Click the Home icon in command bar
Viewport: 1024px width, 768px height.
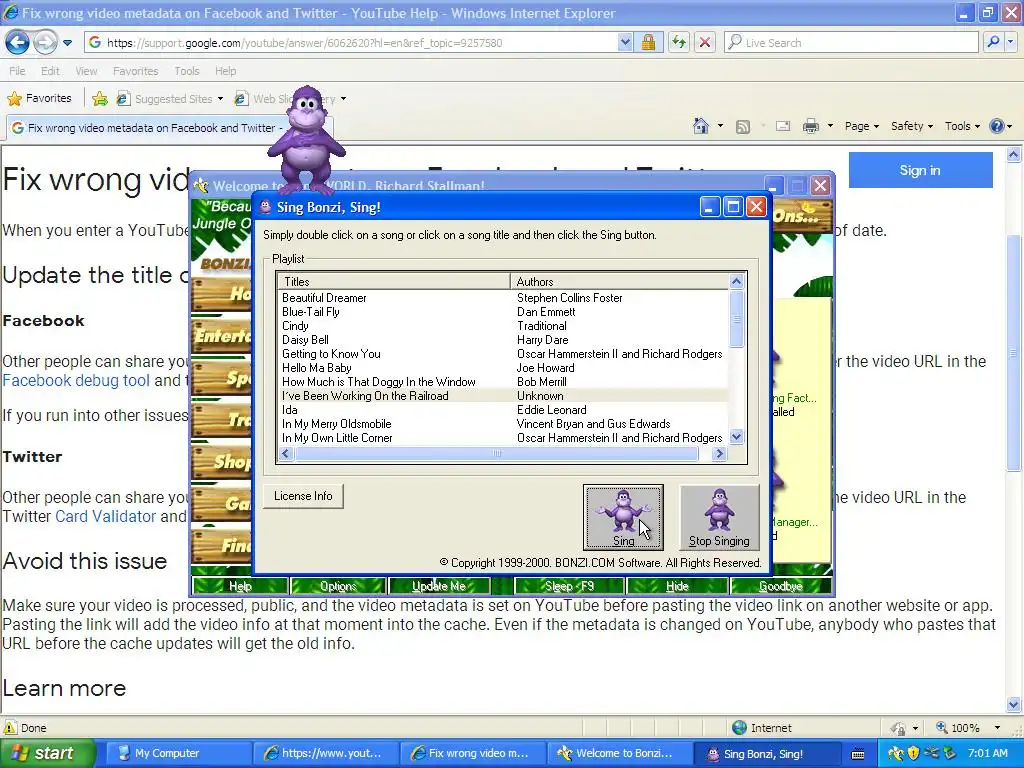tap(701, 126)
